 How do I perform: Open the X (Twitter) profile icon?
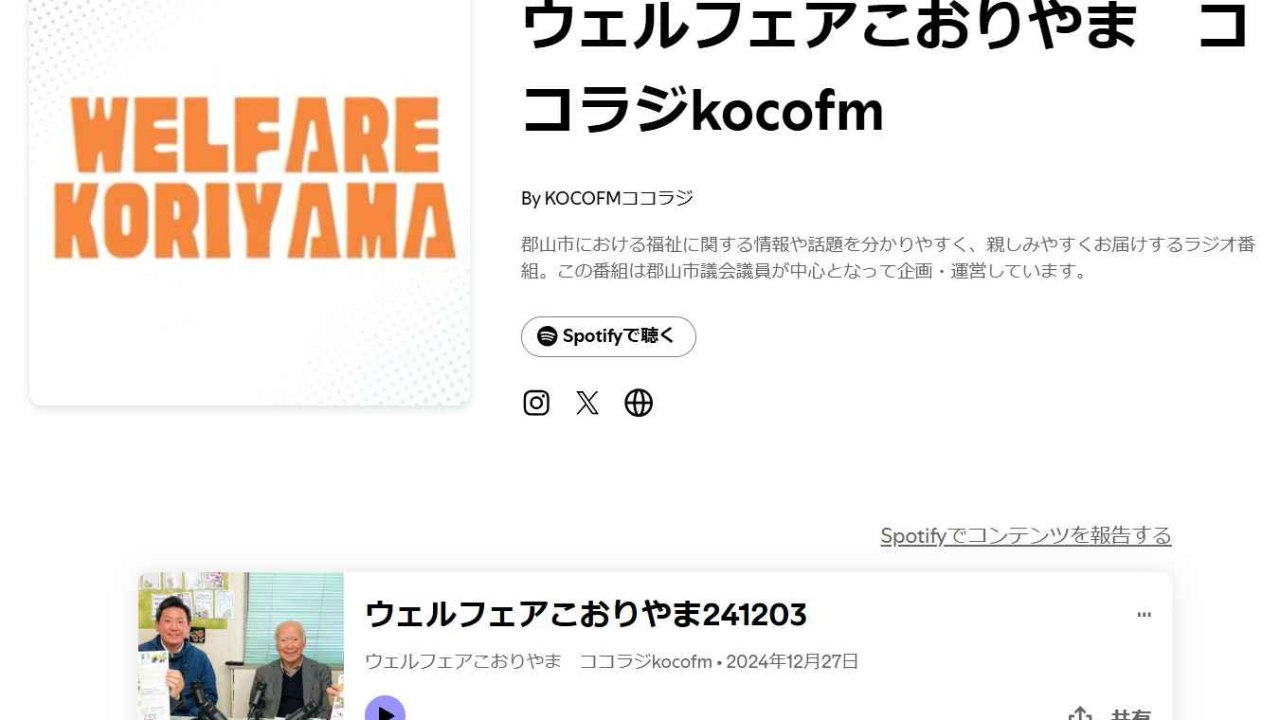pos(588,403)
